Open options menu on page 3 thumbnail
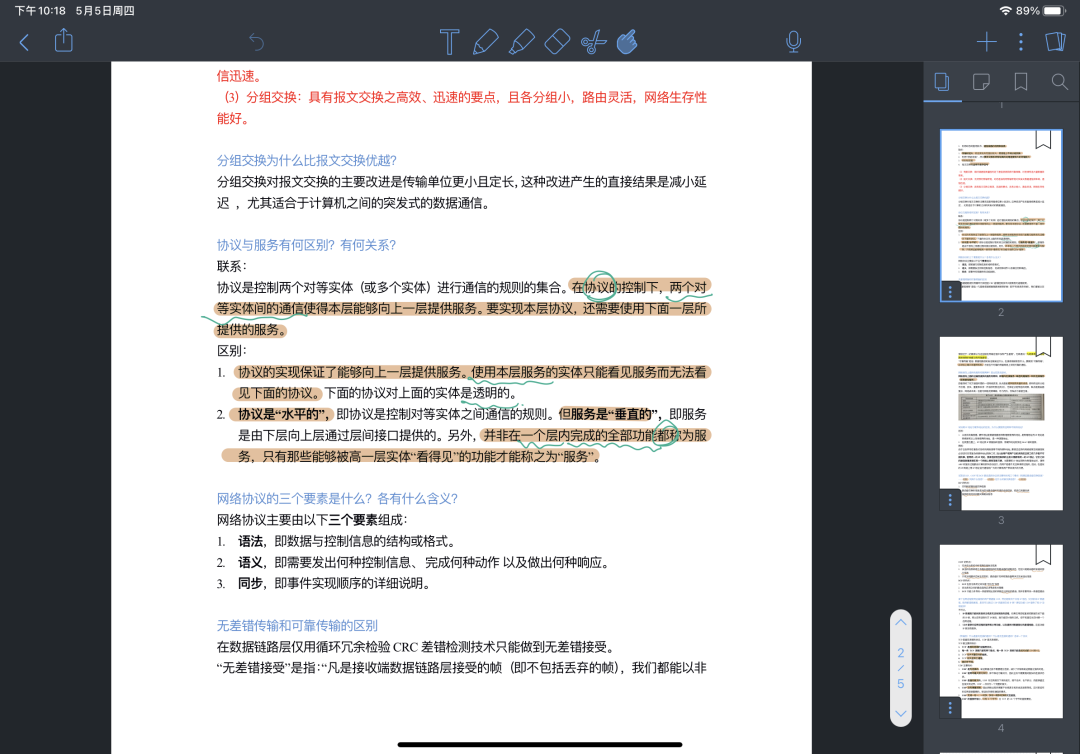1080x754 pixels. click(950, 499)
